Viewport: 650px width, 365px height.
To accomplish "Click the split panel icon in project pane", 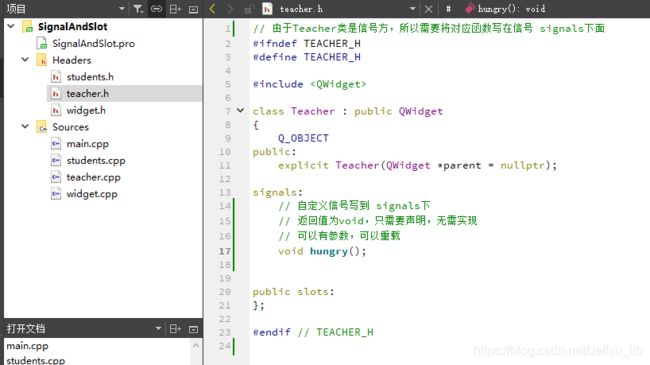I will tap(175, 9).
